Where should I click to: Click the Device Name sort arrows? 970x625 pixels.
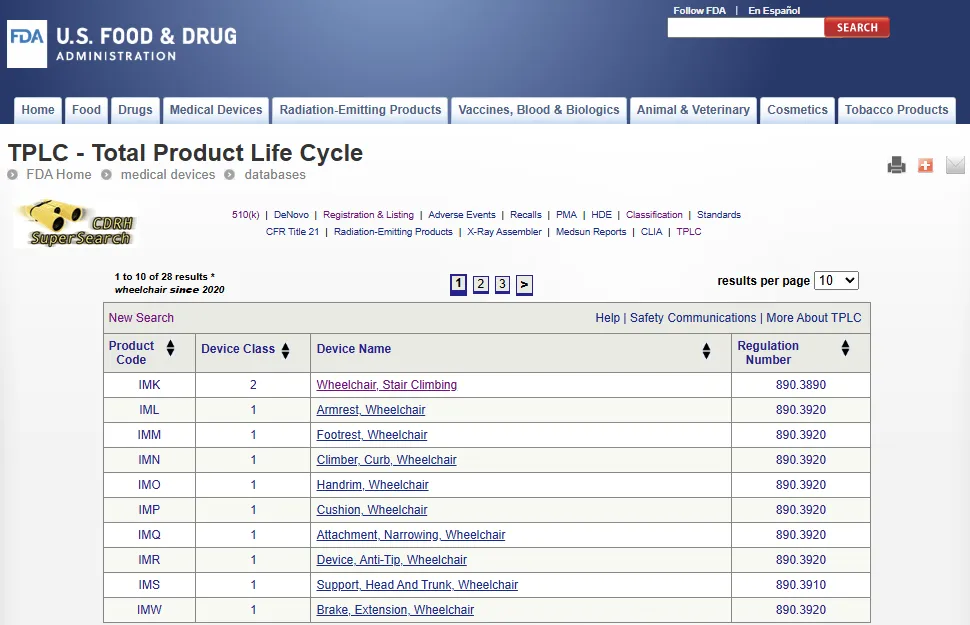pos(706,350)
